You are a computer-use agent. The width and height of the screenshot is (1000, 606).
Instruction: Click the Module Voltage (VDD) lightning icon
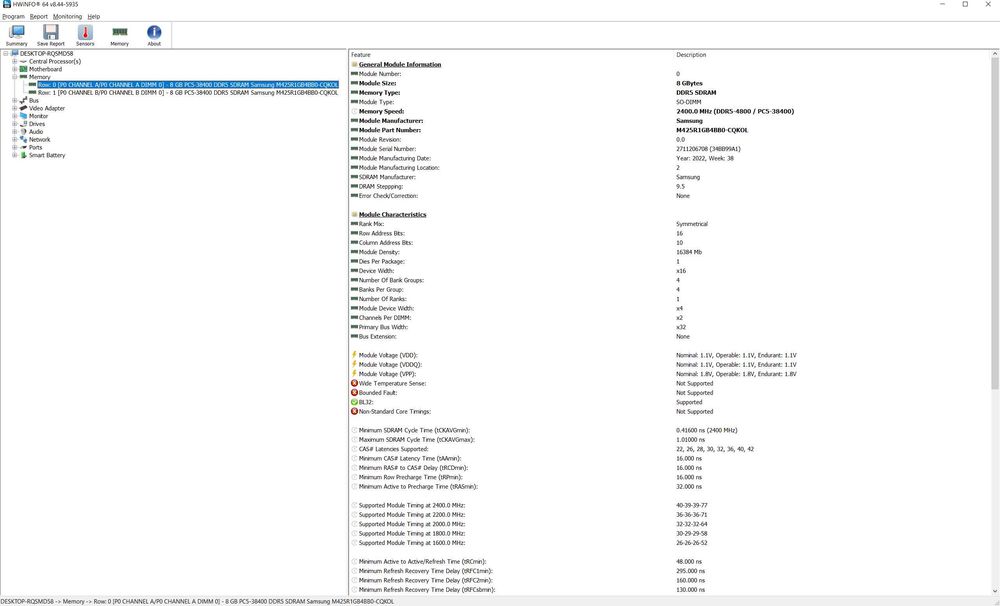point(354,355)
